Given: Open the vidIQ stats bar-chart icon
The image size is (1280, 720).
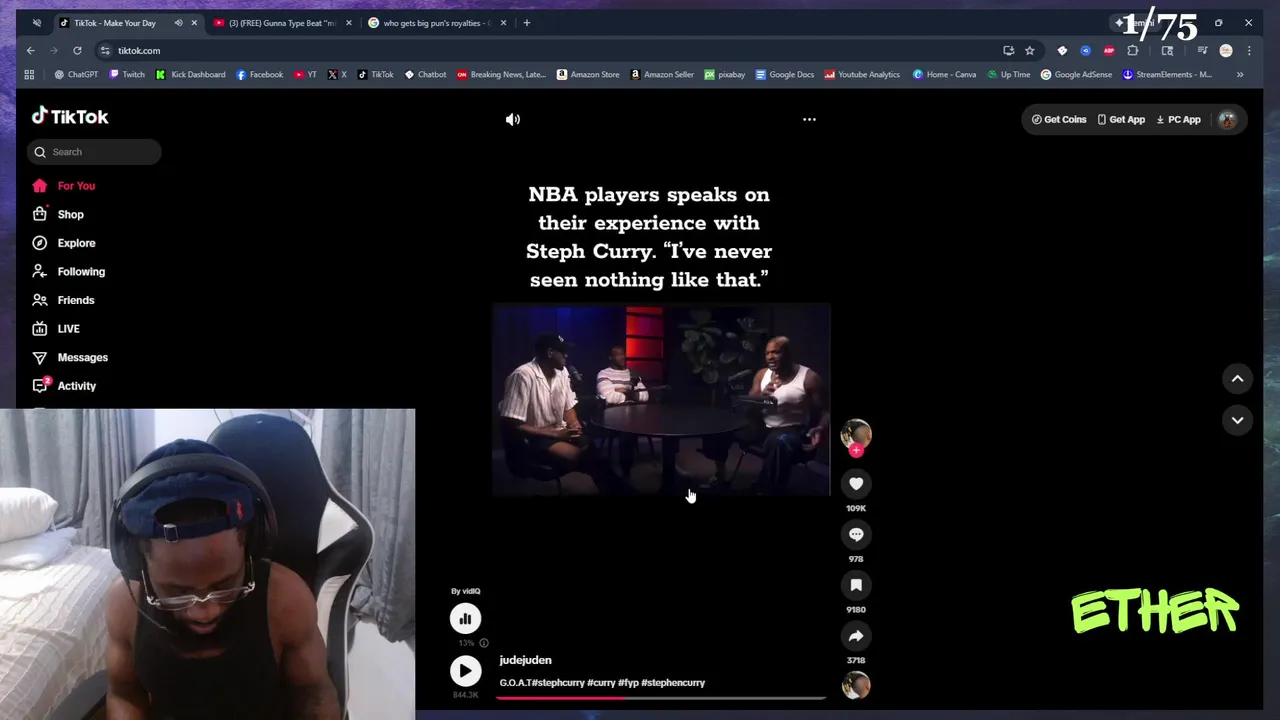Looking at the screenshot, I should click(x=465, y=619).
